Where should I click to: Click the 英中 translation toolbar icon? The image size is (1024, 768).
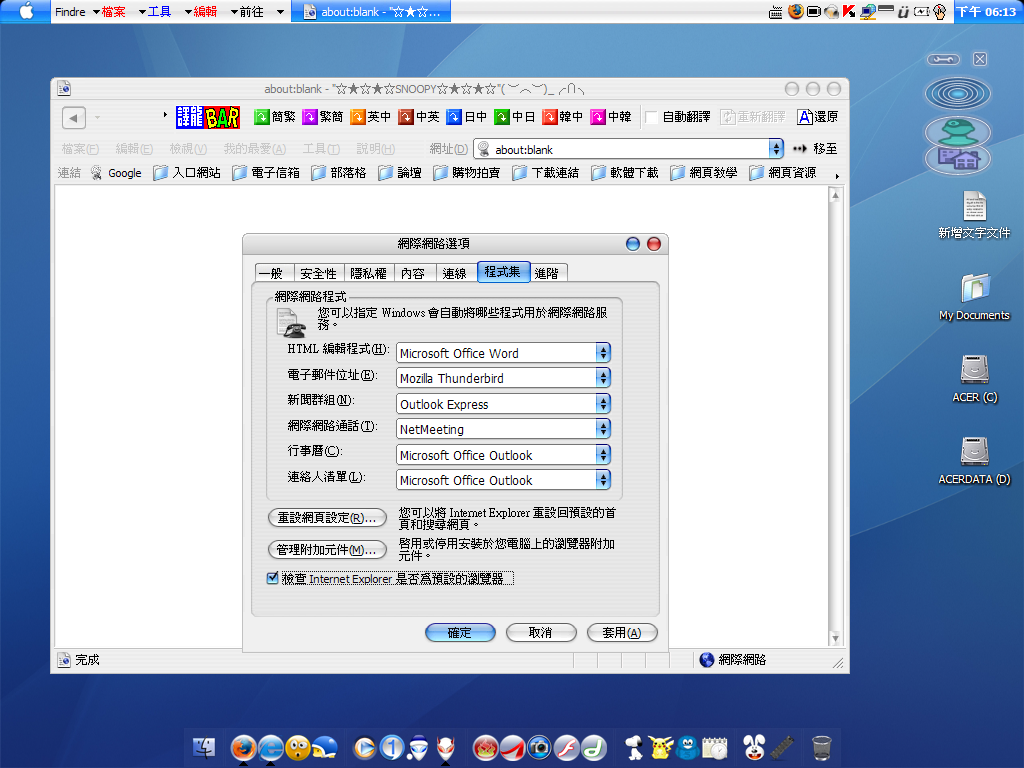358,117
